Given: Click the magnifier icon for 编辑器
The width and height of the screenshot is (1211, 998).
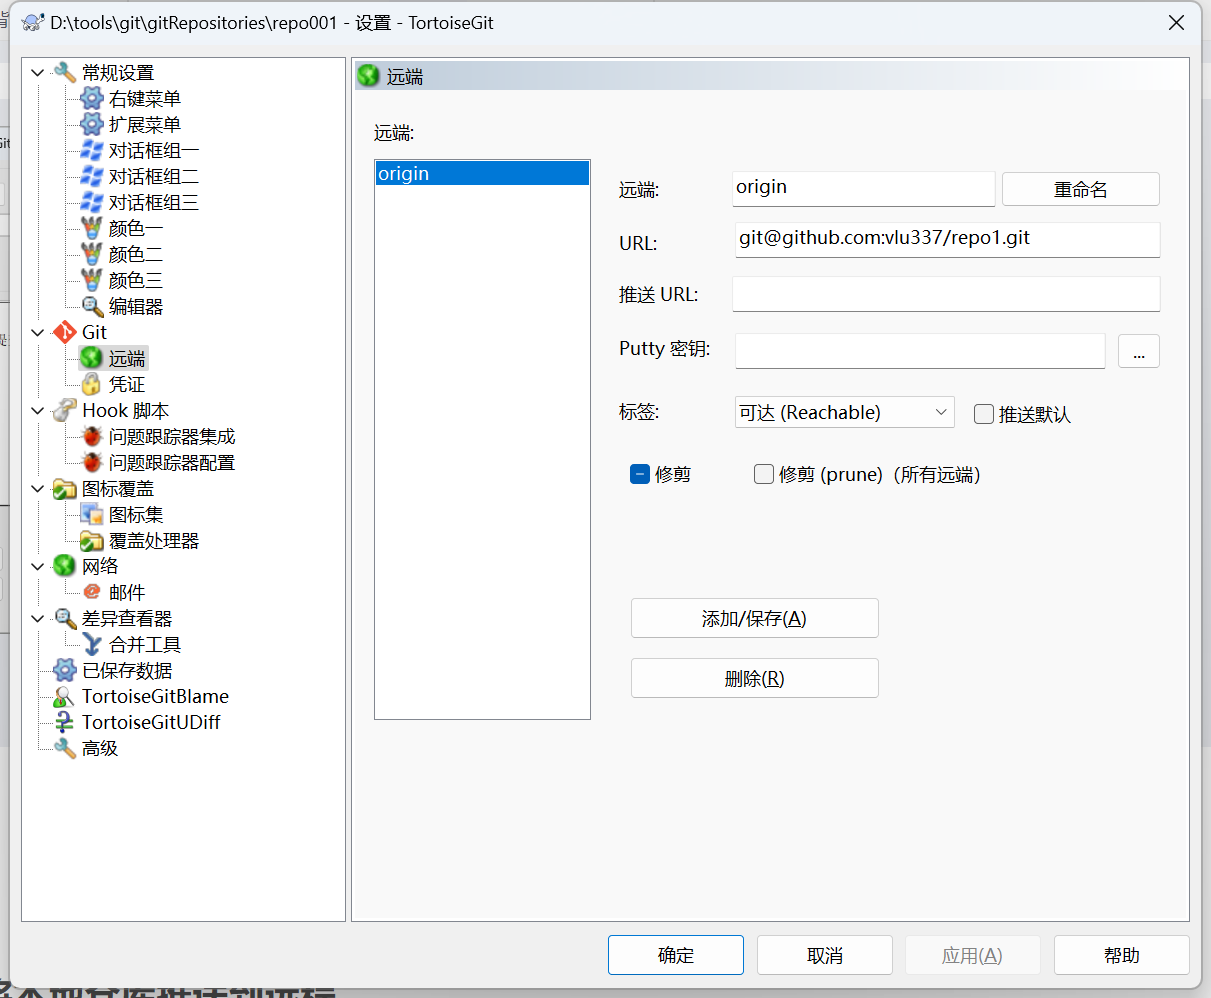Looking at the screenshot, I should tap(92, 306).
